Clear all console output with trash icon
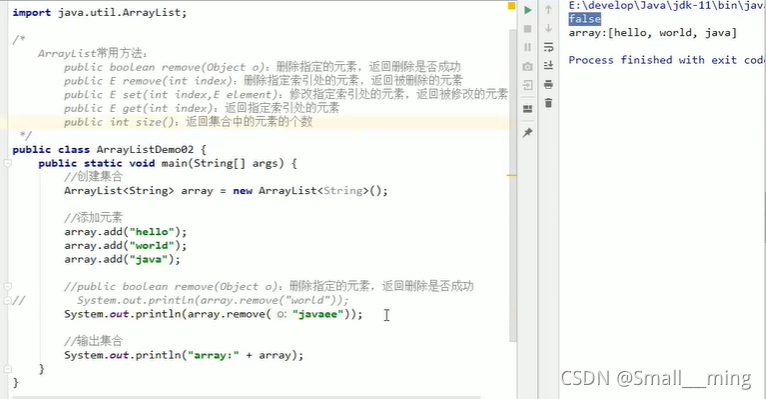The width and height of the screenshot is (766, 399). (x=548, y=103)
